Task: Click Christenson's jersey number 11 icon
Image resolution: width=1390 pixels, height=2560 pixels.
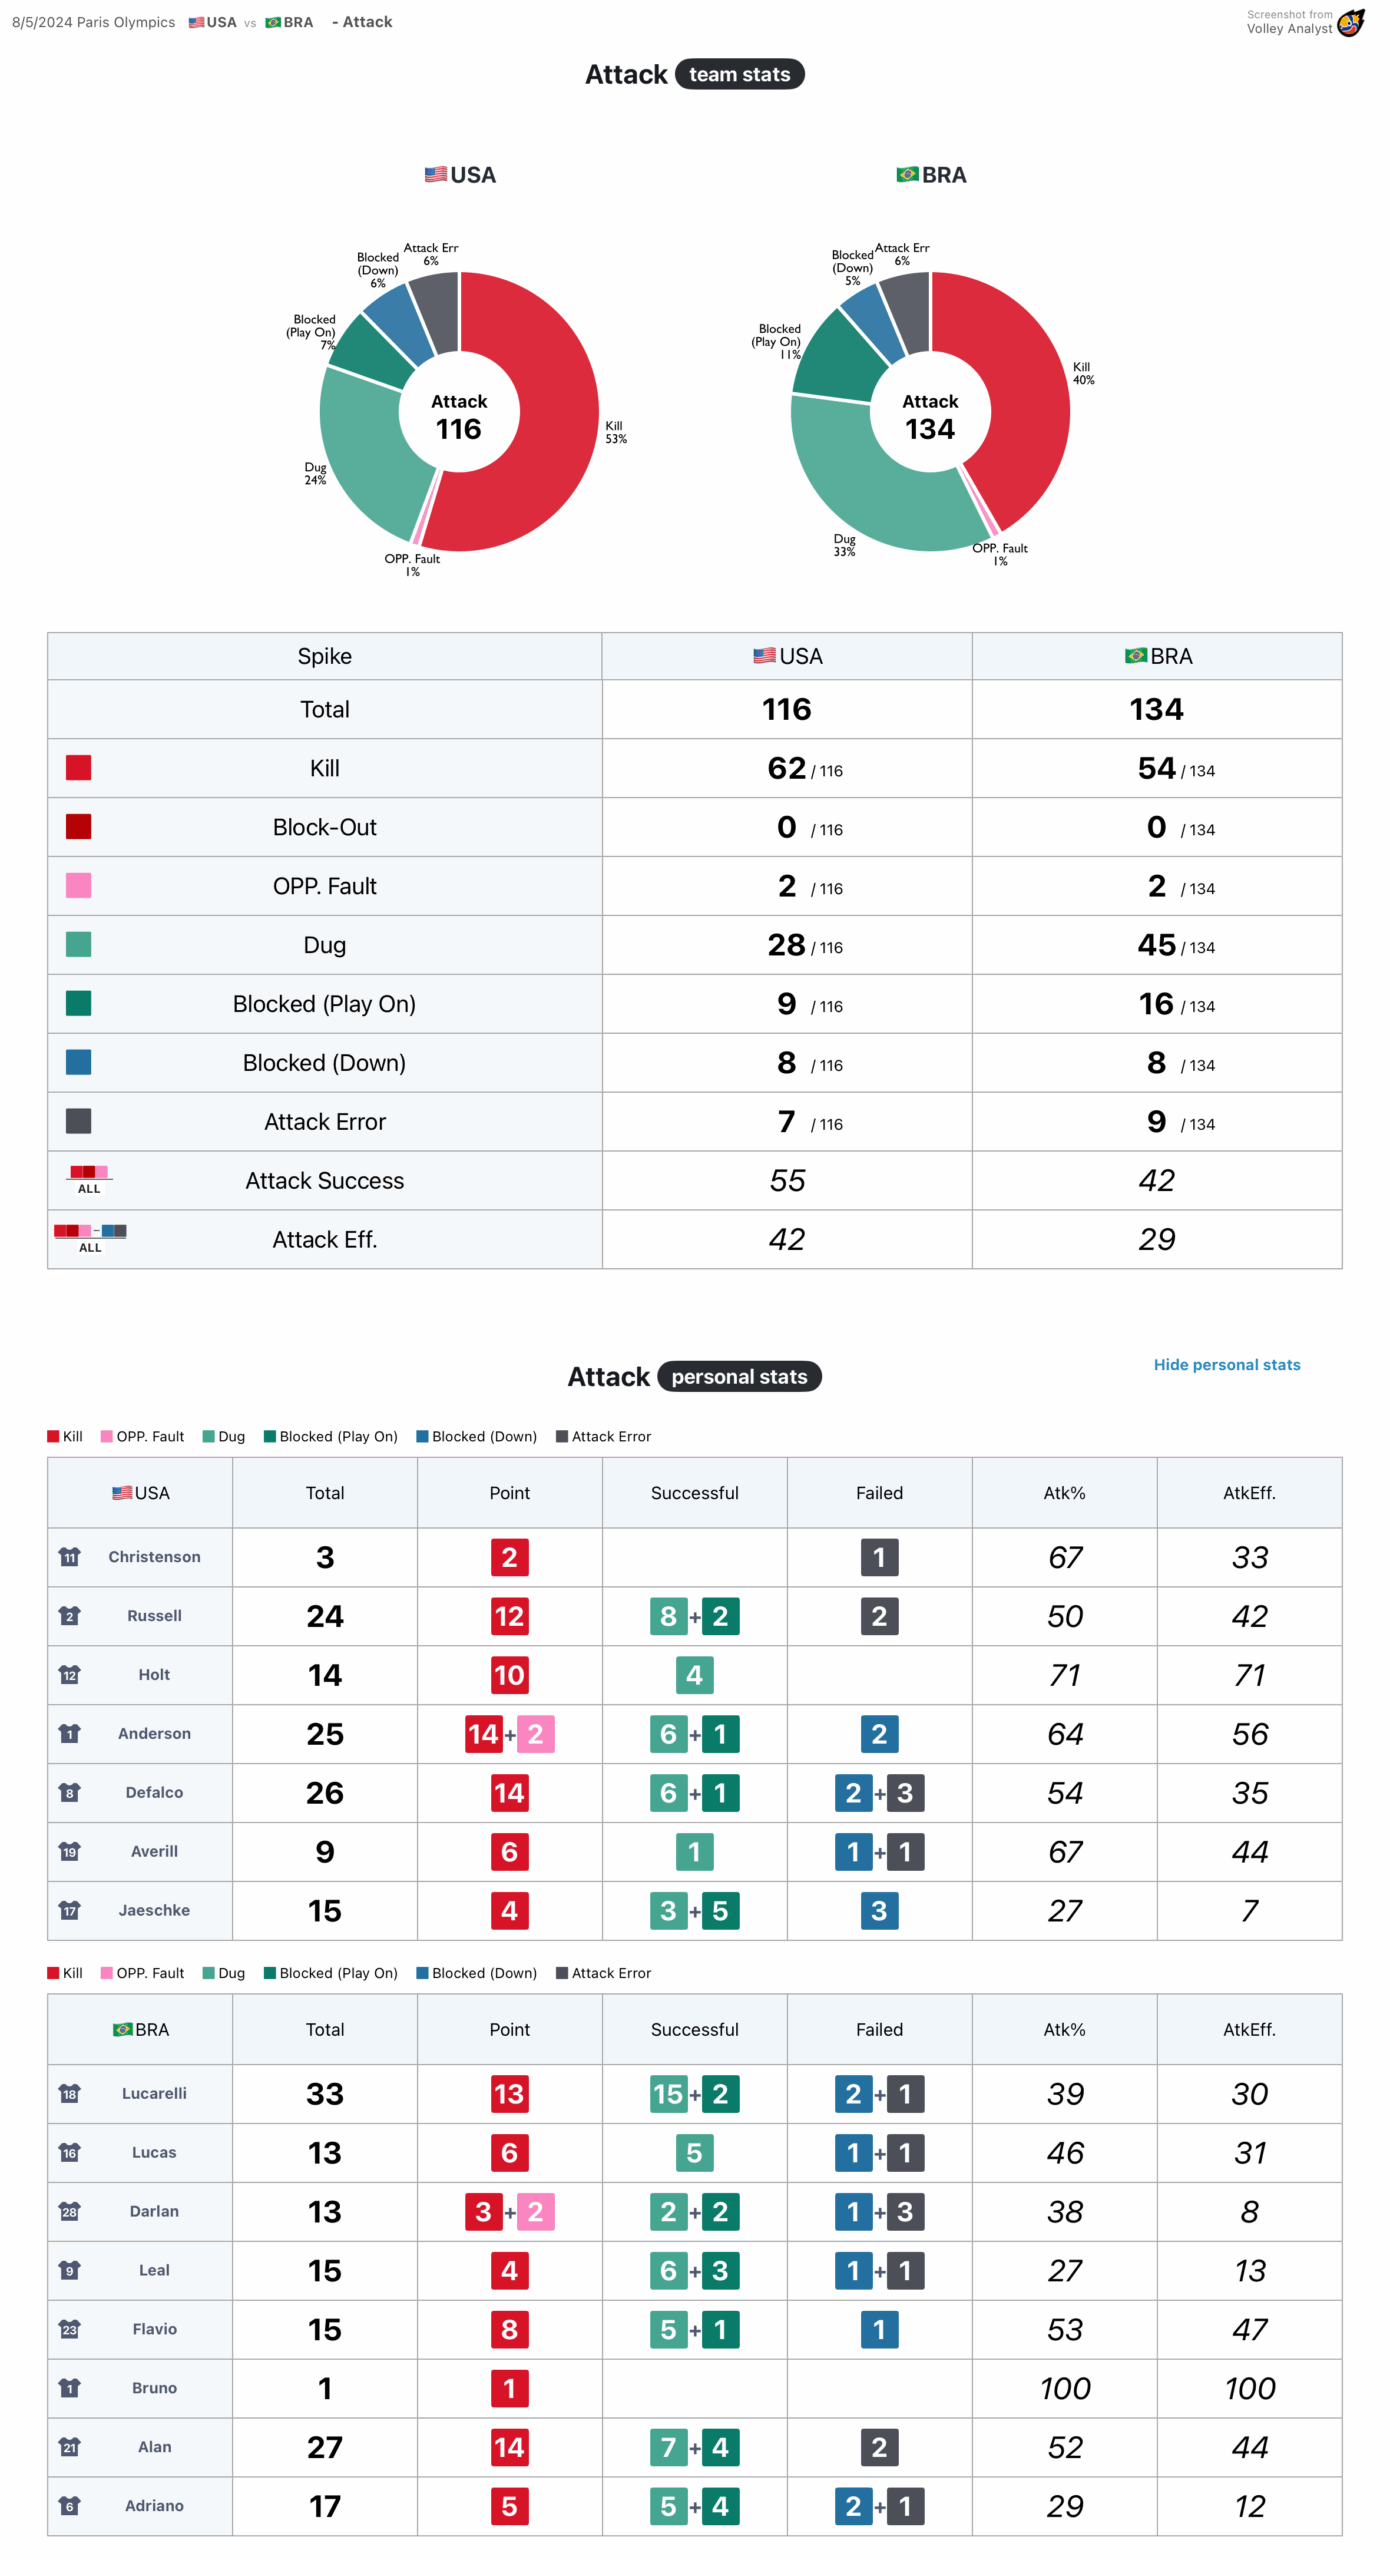Action: coord(69,1557)
